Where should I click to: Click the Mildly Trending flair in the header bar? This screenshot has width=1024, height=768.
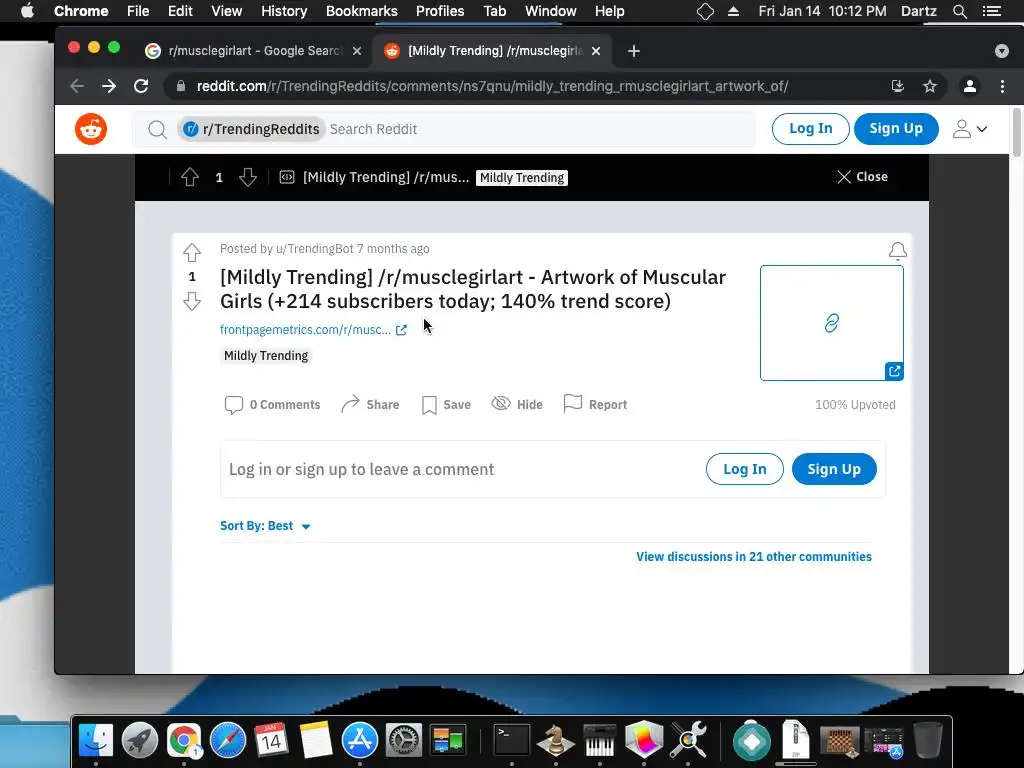(522, 178)
